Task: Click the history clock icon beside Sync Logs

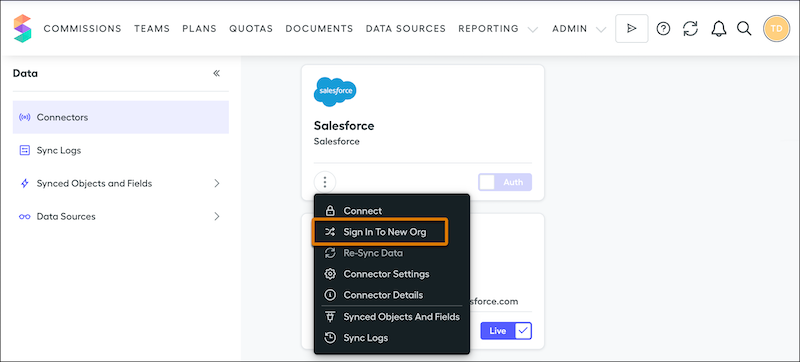Action: 330,338
